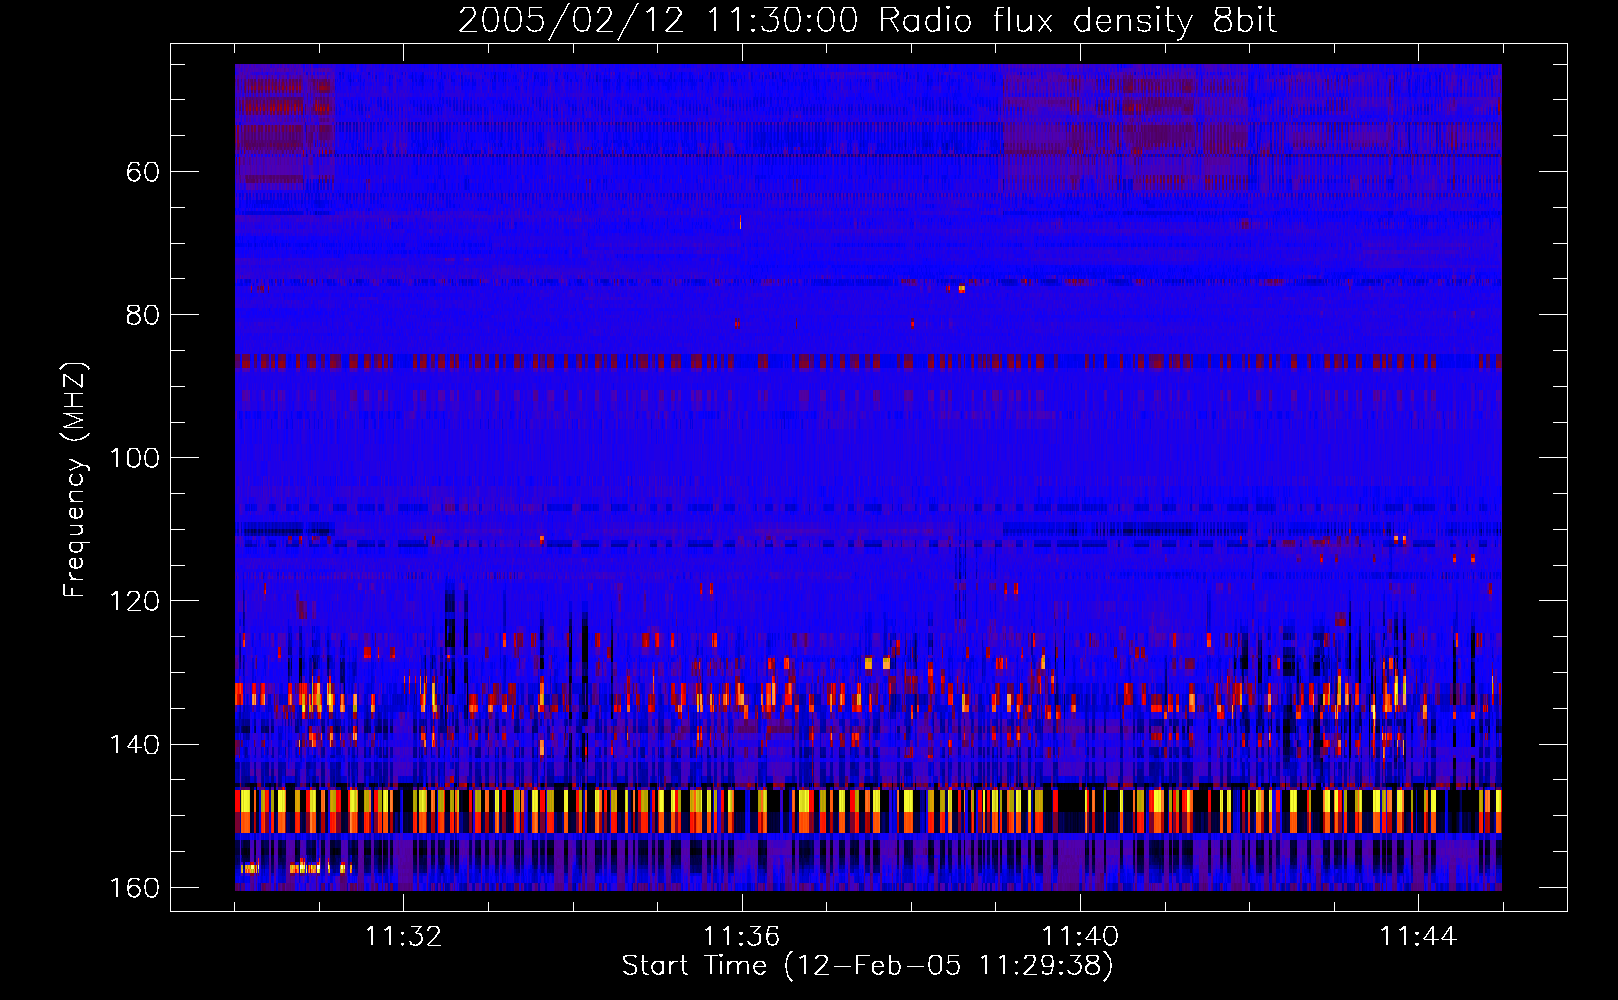The height and width of the screenshot is (1000, 1618).
Task: Click the 80 frequency tick label
Action: [x=143, y=315]
